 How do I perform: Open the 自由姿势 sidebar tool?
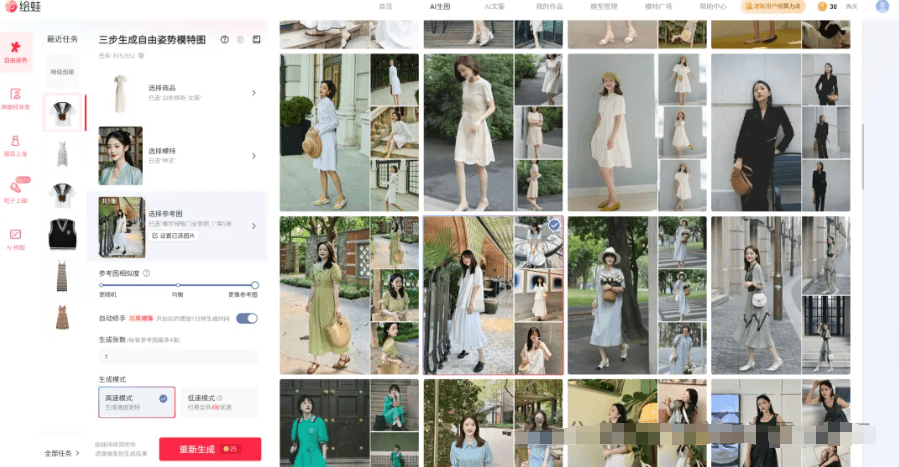tap(16, 52)
